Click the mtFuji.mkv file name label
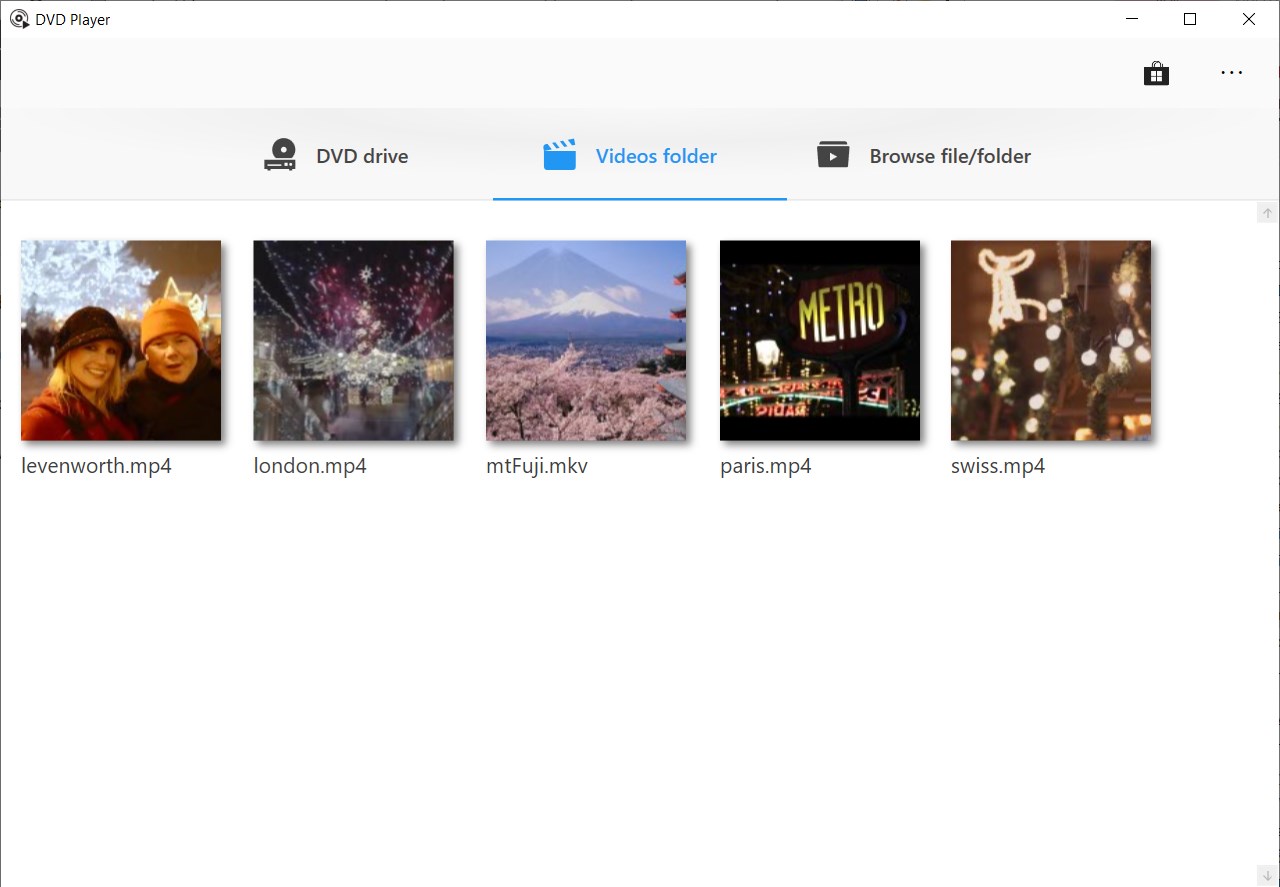Viewport: 1280px width, 887px height. coord(536,465)
